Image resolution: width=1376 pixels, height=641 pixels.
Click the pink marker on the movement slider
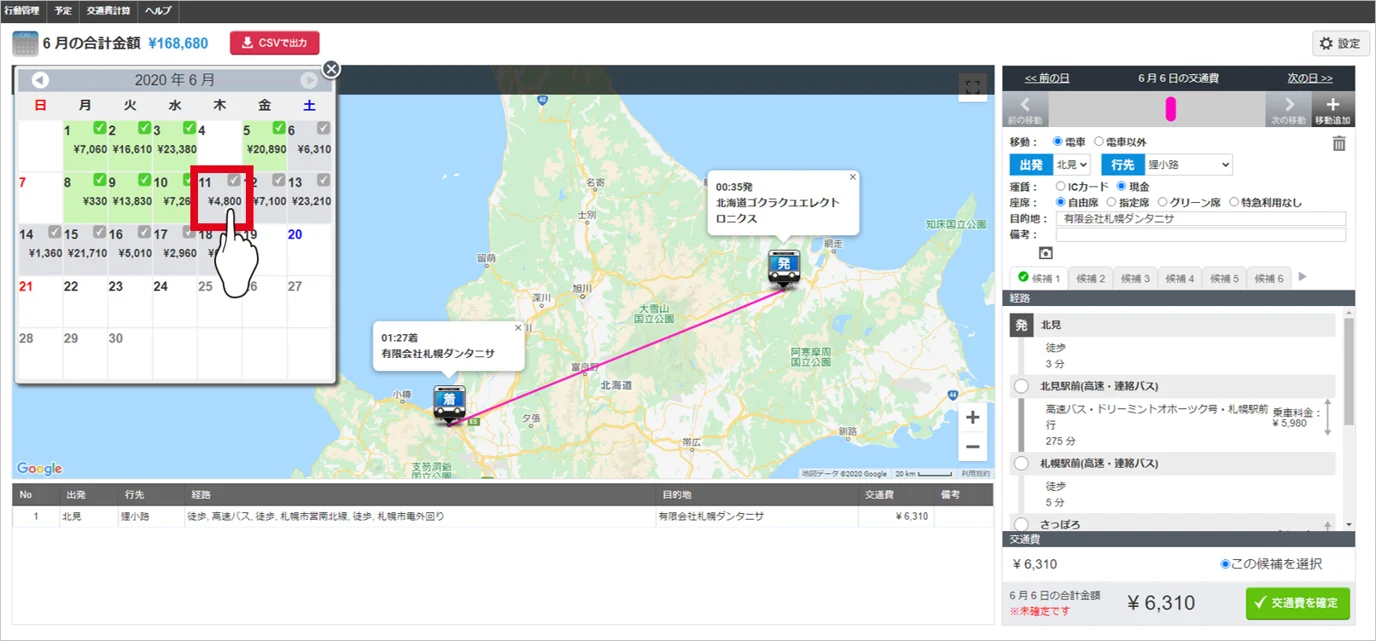[x=1171, y=109]
